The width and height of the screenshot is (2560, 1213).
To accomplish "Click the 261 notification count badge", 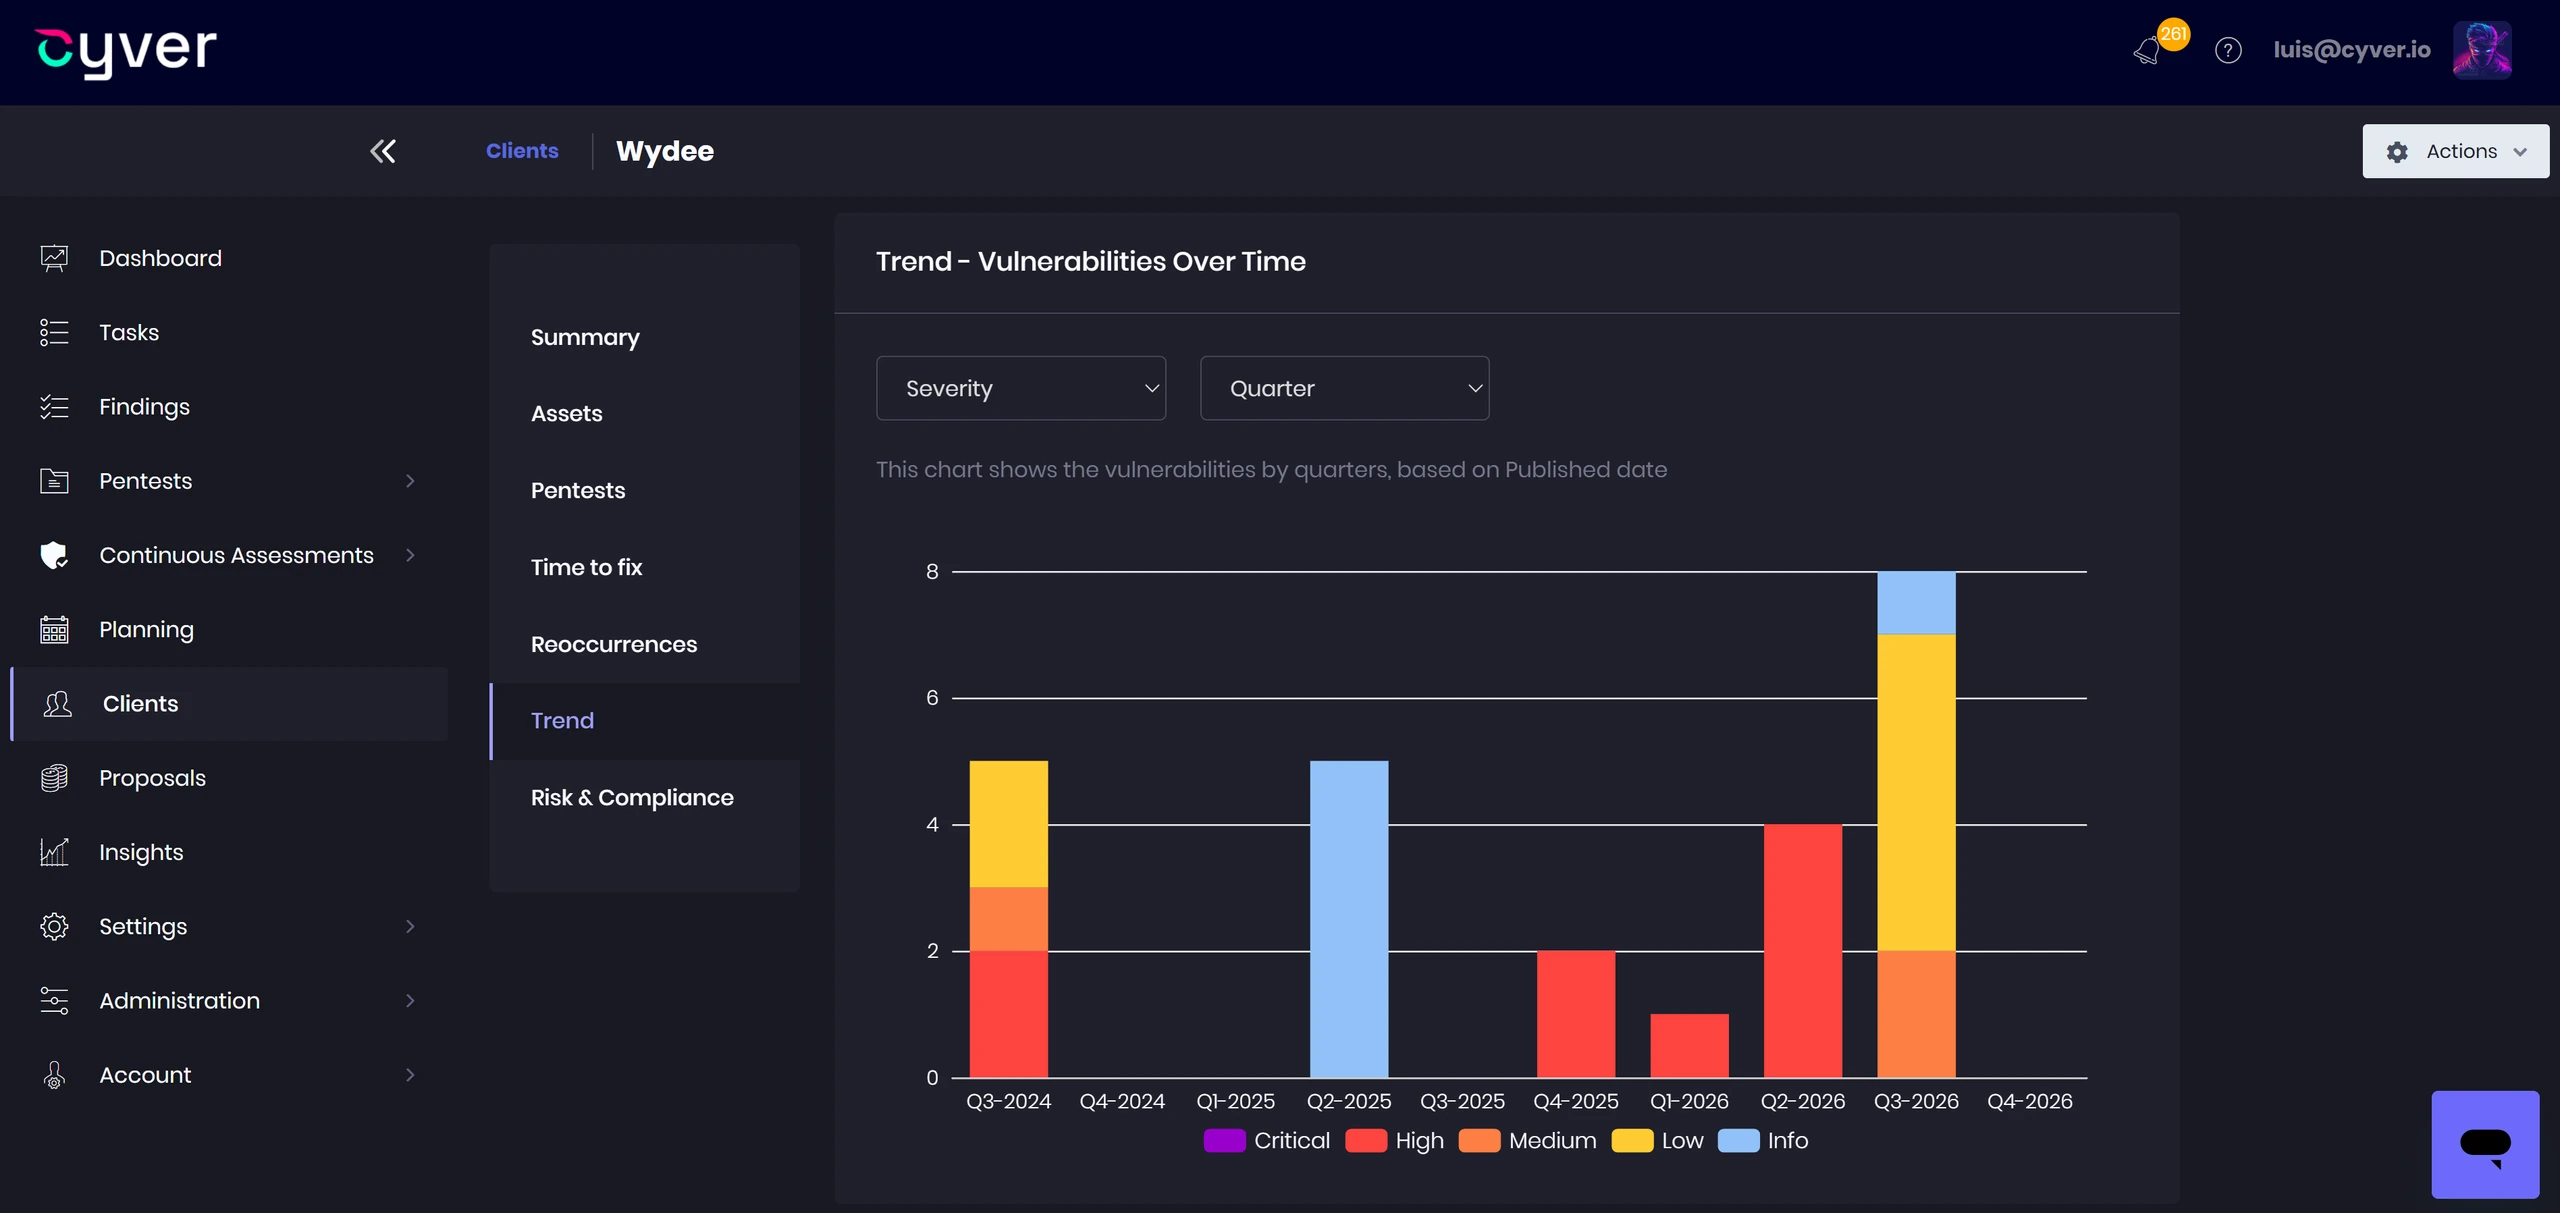I will pos(2173,34).
